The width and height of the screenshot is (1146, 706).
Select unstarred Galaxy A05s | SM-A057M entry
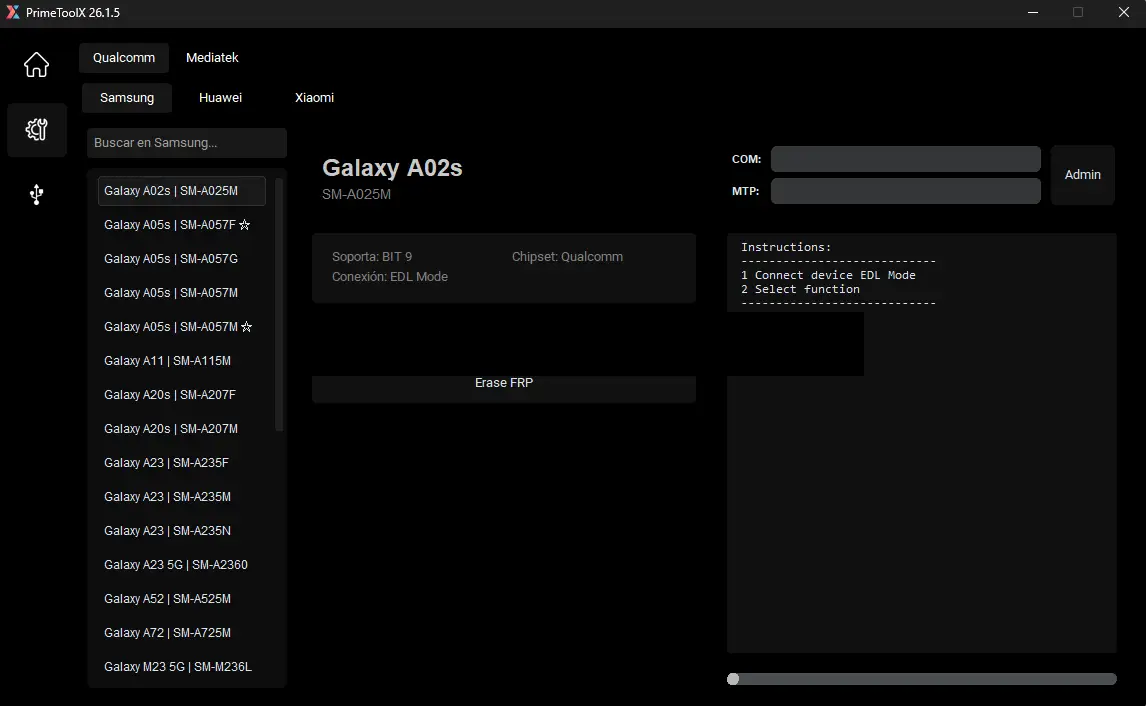(181, 293)
